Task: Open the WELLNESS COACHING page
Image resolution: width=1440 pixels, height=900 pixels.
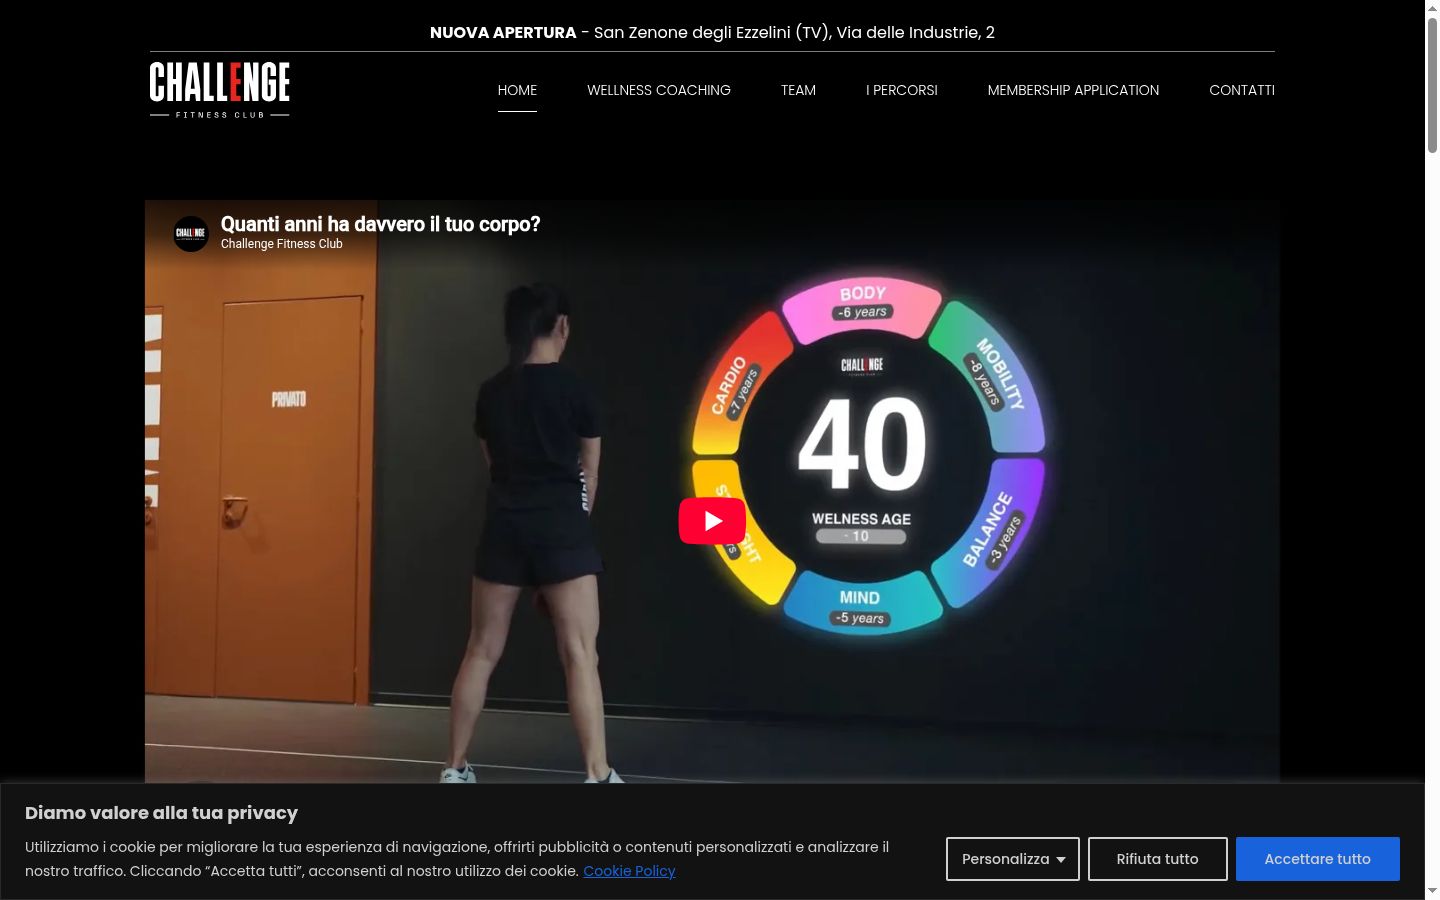Action: pyautogui.click(x=659, y=90)
